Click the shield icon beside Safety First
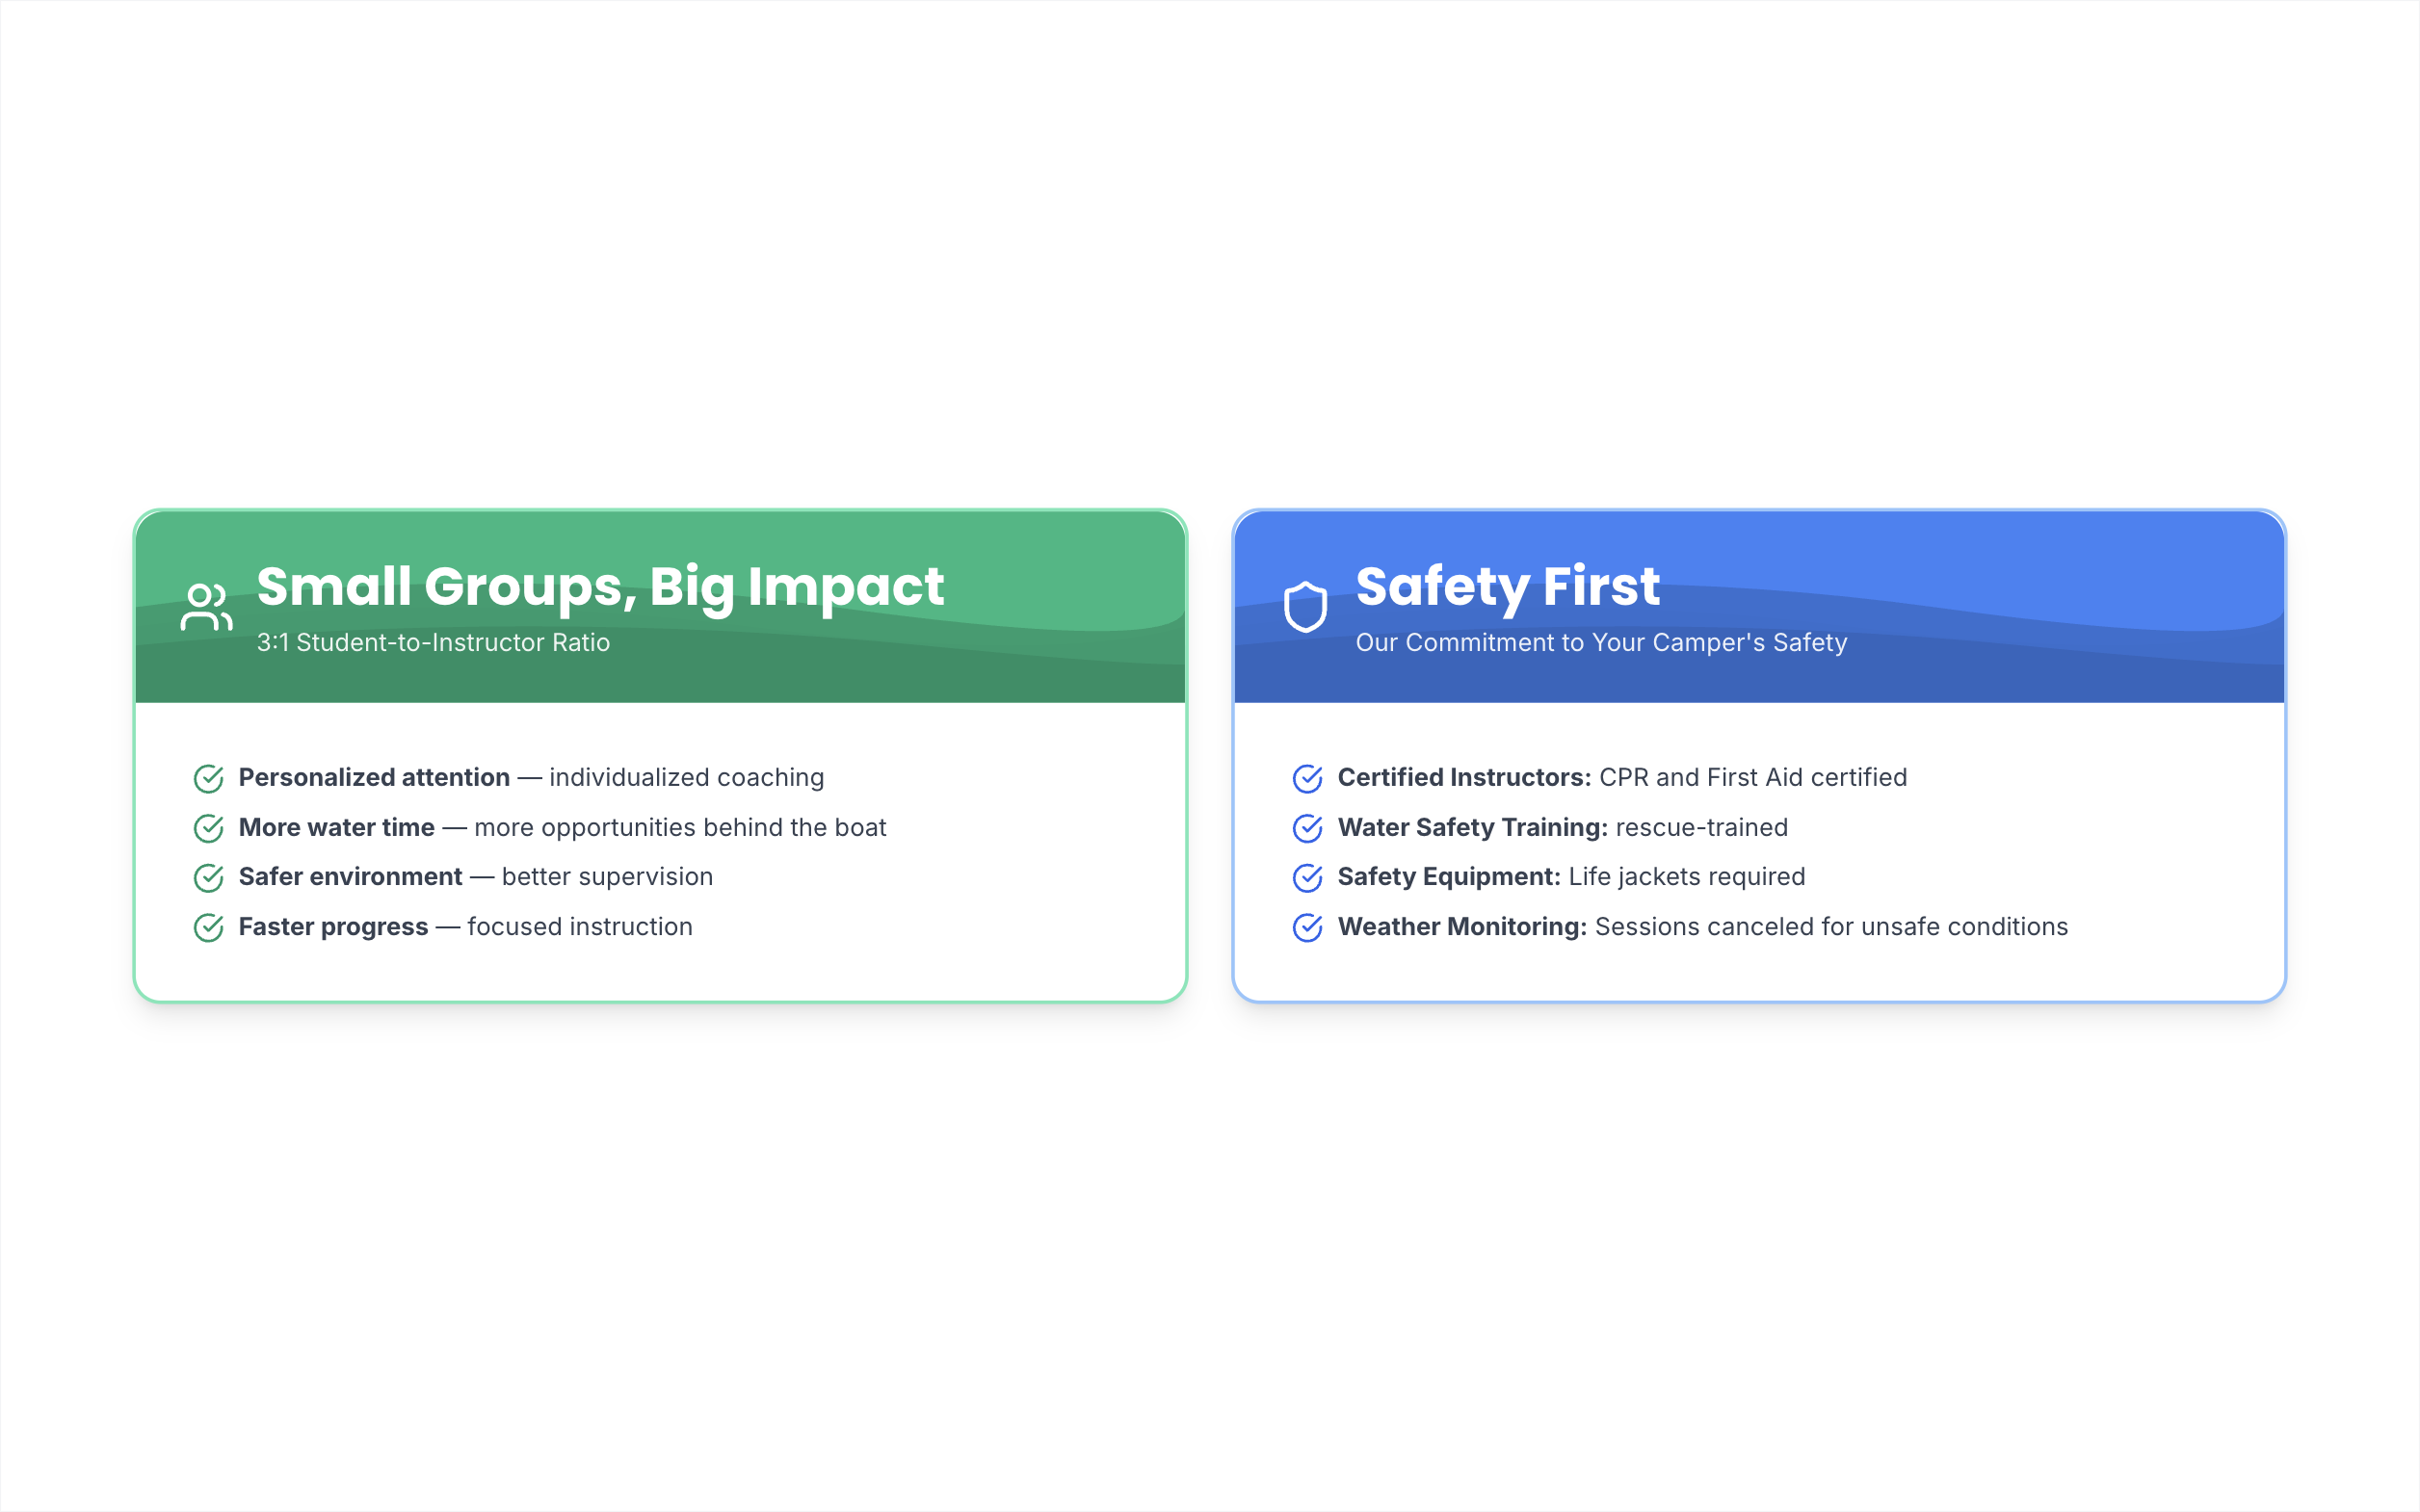2420x1512 pixels. (x=1305, y=607)
